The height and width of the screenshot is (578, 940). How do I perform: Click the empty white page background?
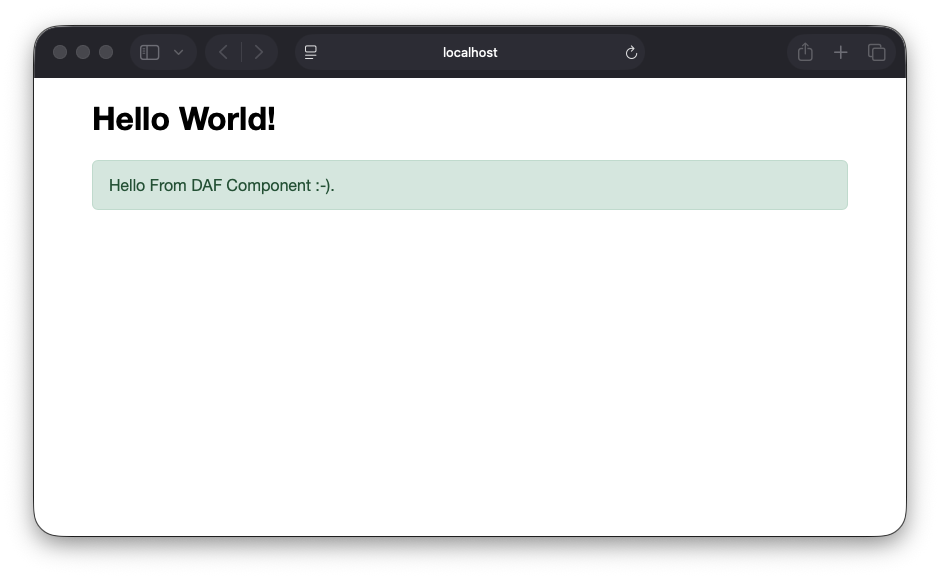point(470,380)
